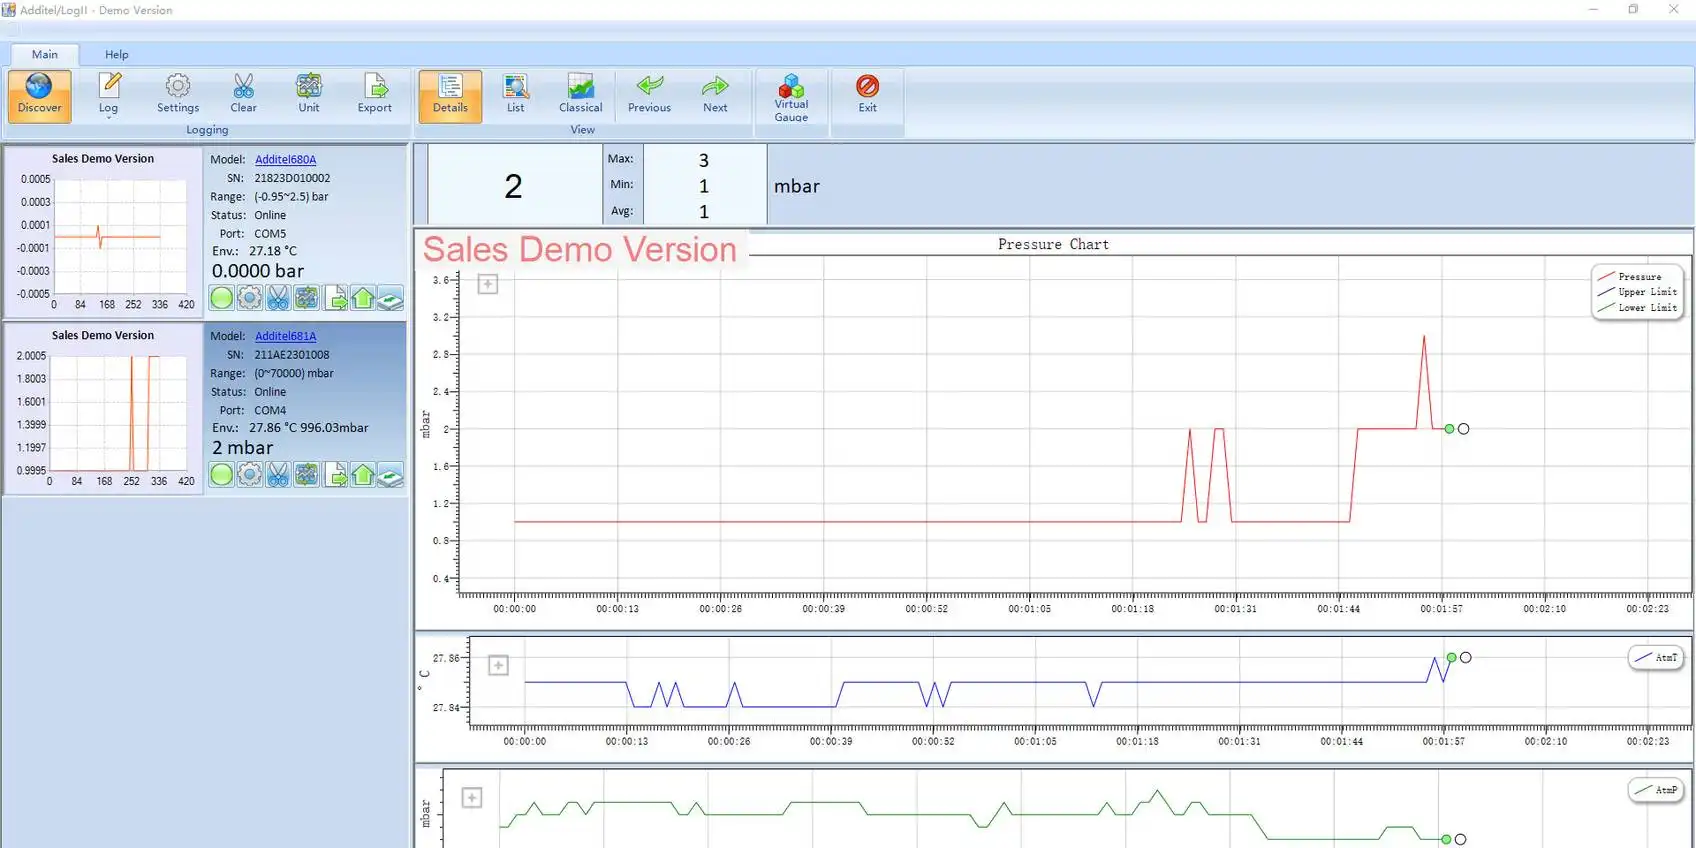The height and width of the screenshot is (848, 1696).
Task: Expand the AtmT temperature chart plus button
Action: click(x=498, y=666)
